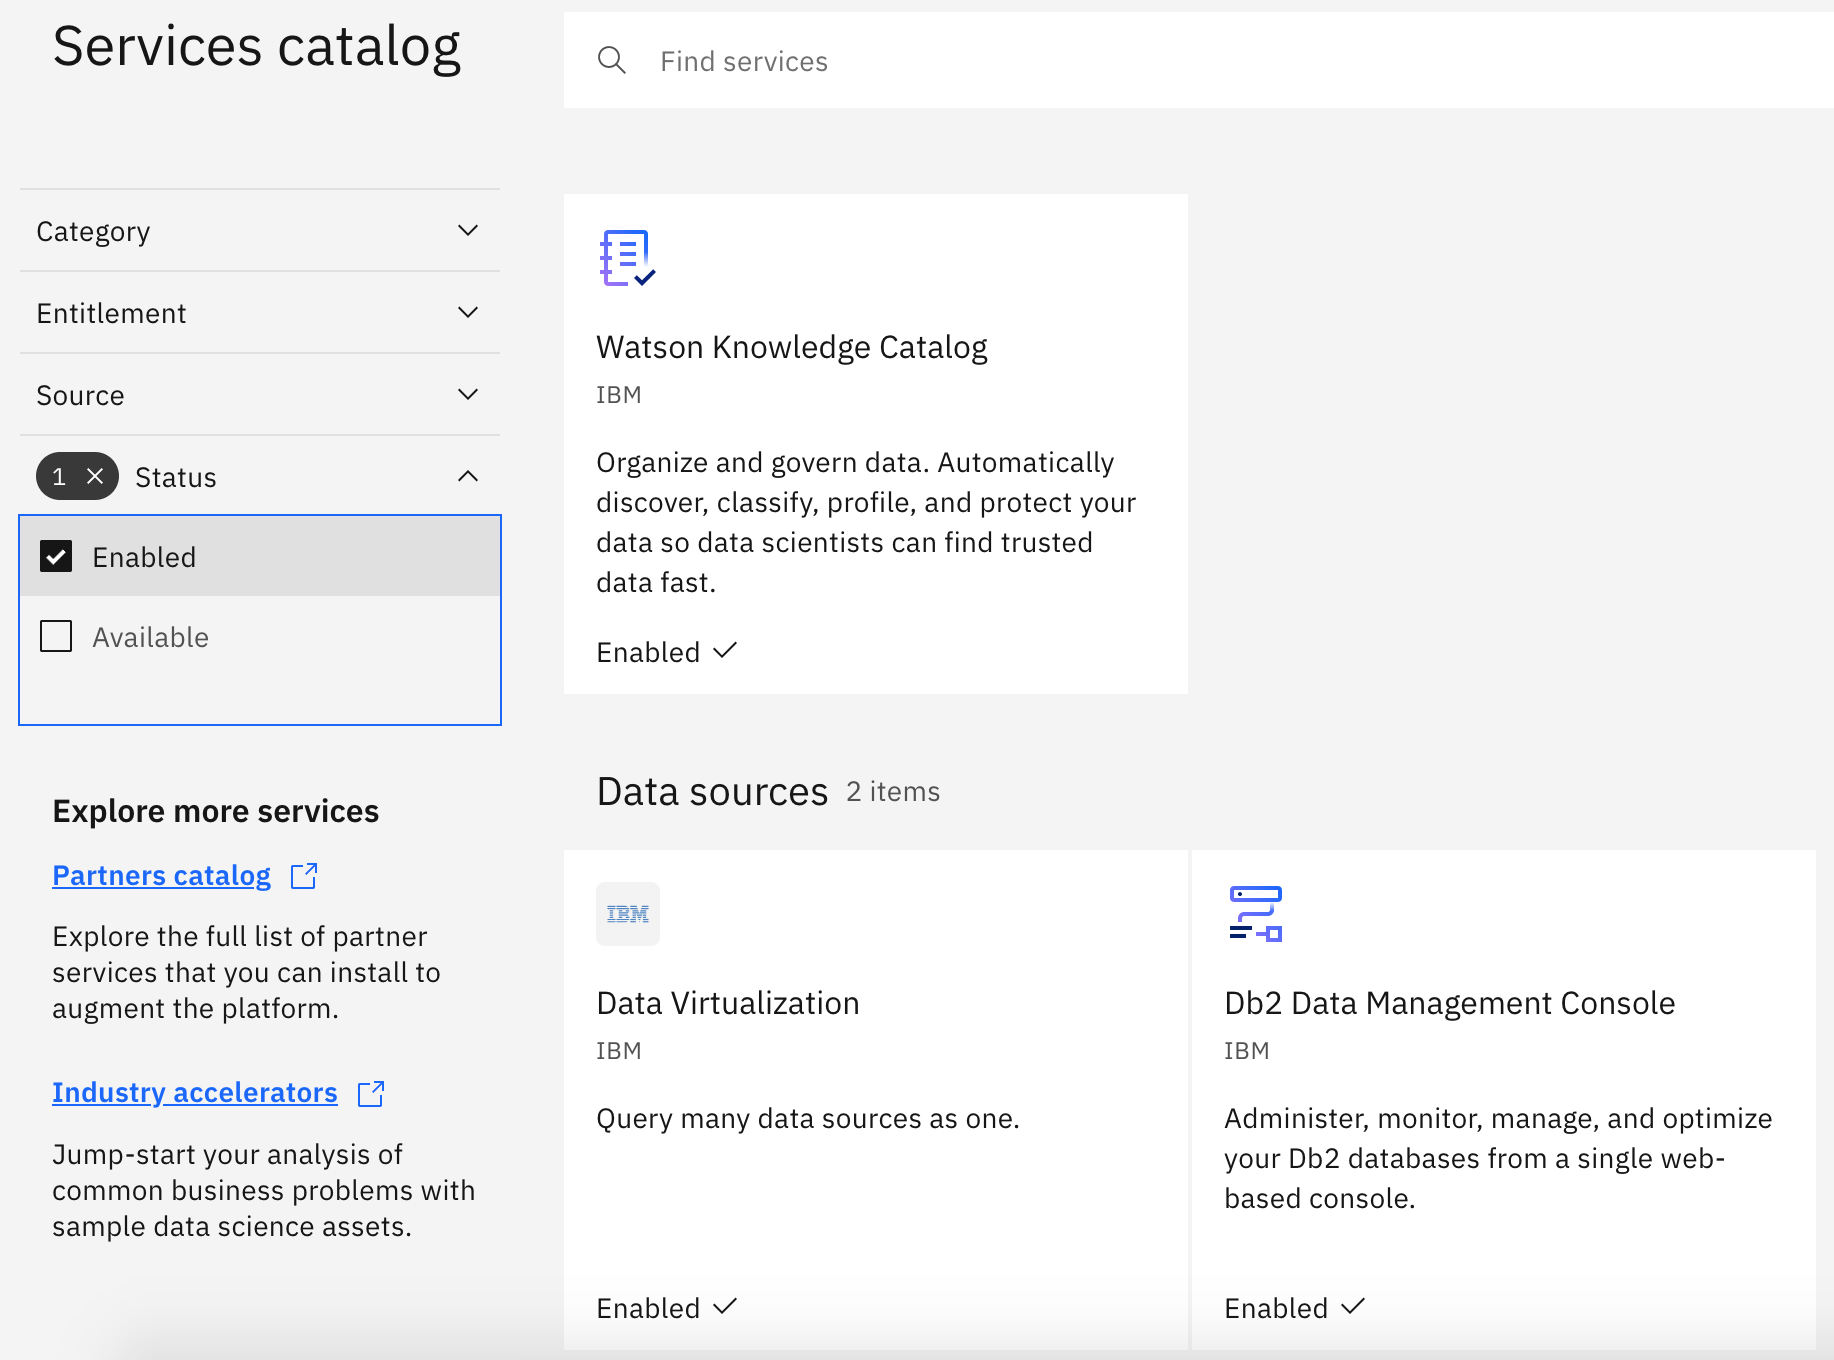The height and width of the screenshot is (1360, 1834).
Task: Open the Db2 Data Management Console title
Action: (1449, 1003)
